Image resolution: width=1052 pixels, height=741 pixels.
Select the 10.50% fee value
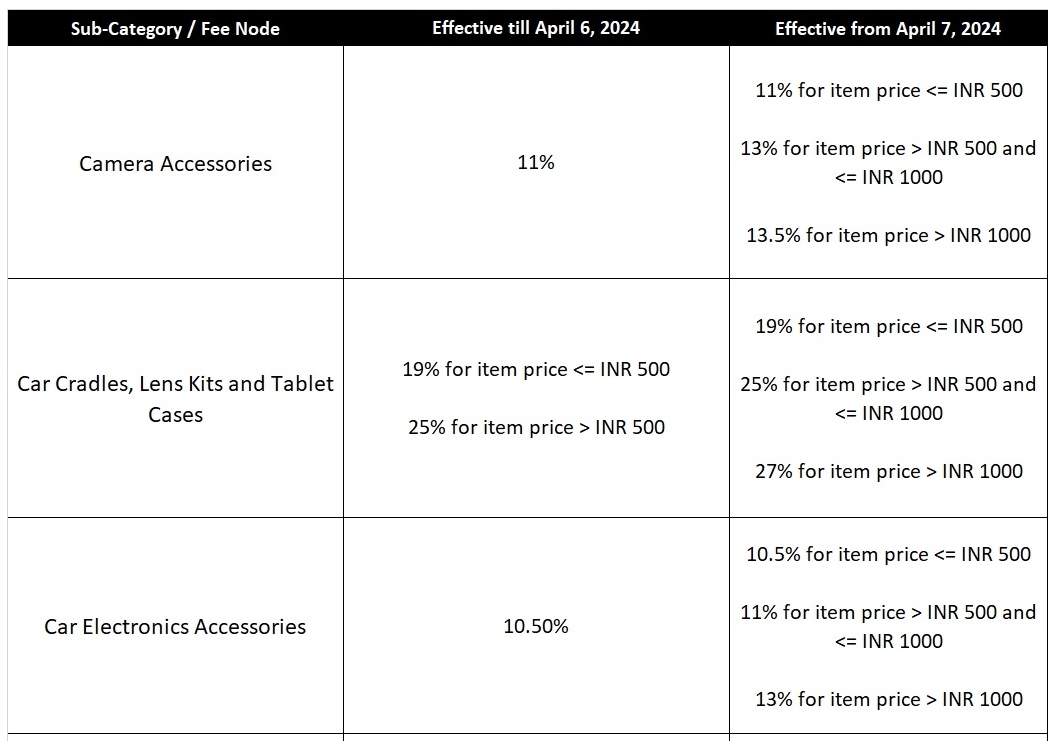536,627
